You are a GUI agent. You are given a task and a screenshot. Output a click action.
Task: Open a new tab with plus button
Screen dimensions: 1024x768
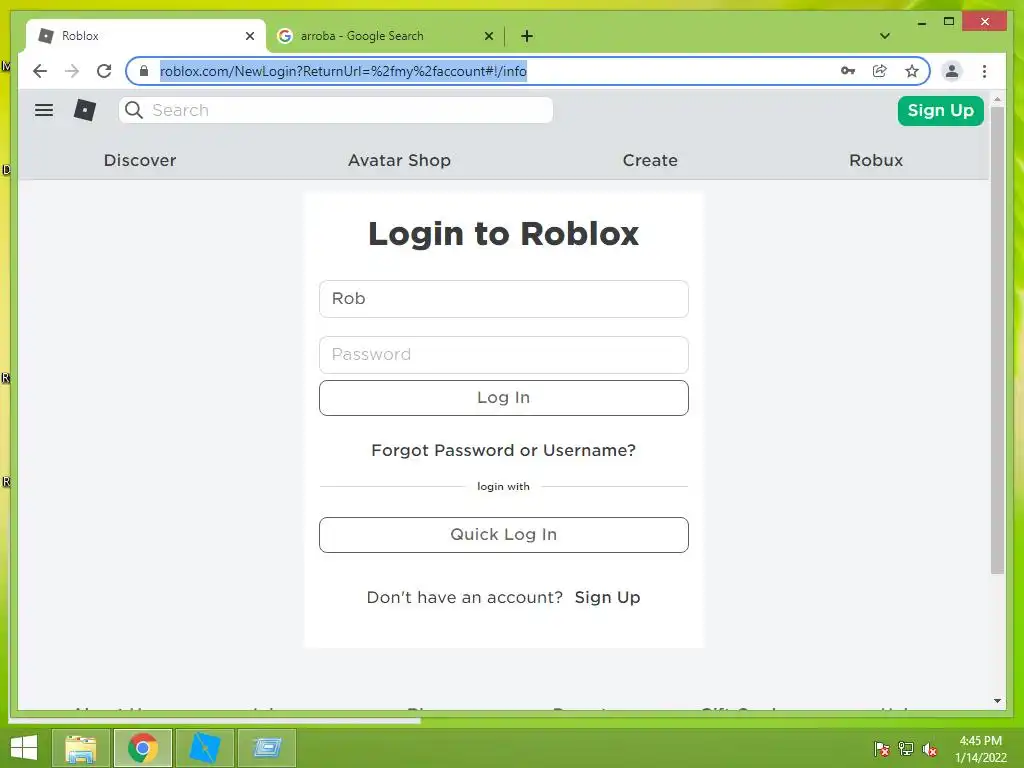pos(527,36)
